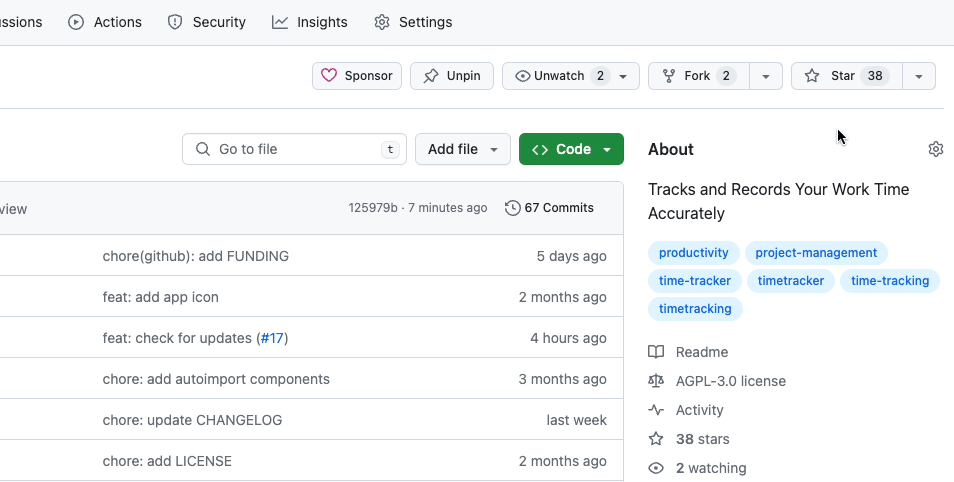The width and height of the screenshot is (954, 482).
Task: Open the Activity pulse link
Action: [x=699, y=410]
